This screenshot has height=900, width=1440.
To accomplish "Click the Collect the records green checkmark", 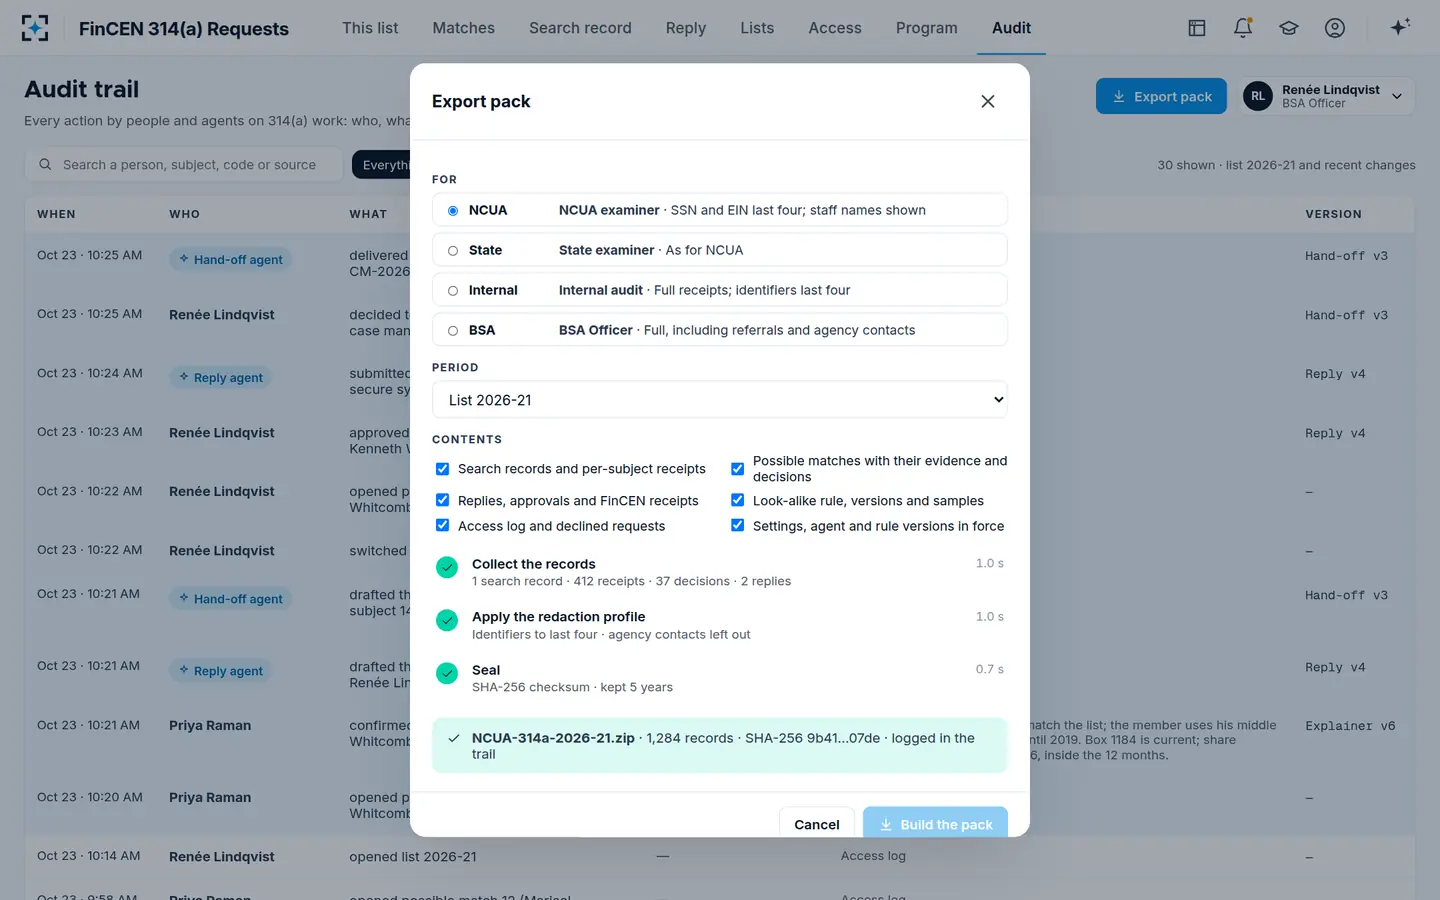I will tap(447, 567).
